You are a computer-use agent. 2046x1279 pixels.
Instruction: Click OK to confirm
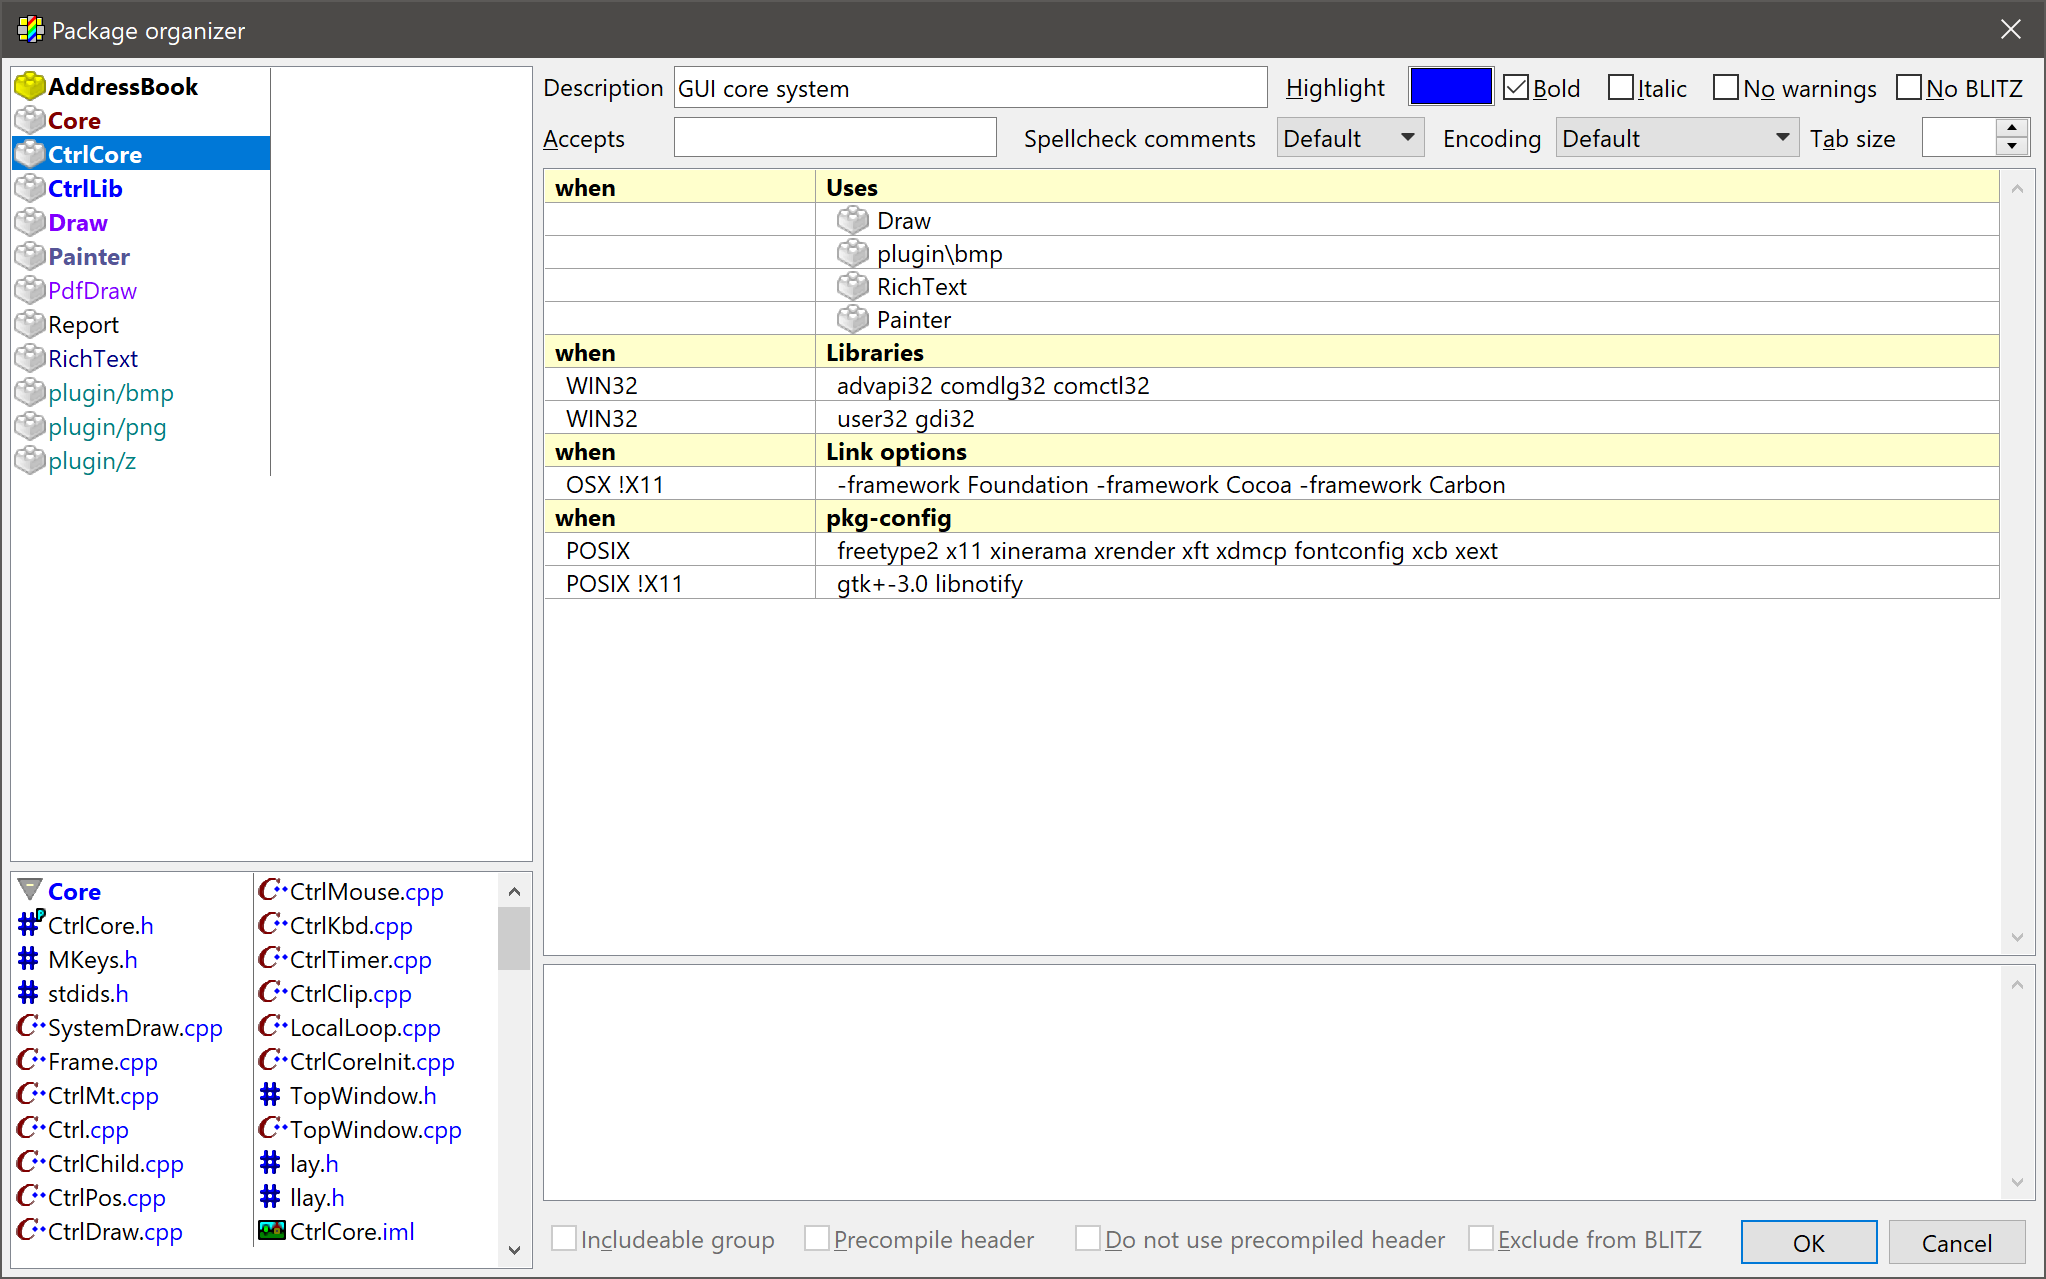1808,1242
